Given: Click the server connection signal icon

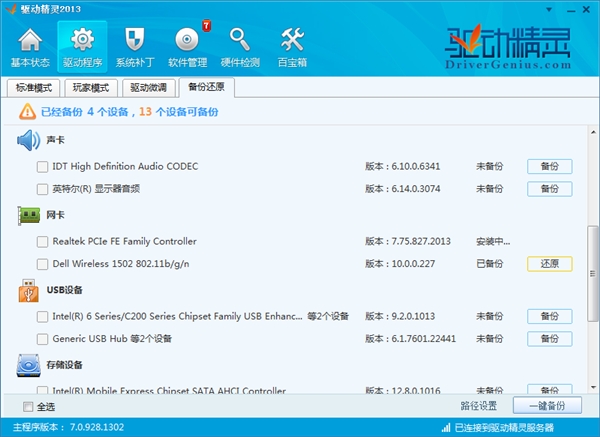Looking at the screenshot, I should tap(446, 427).
